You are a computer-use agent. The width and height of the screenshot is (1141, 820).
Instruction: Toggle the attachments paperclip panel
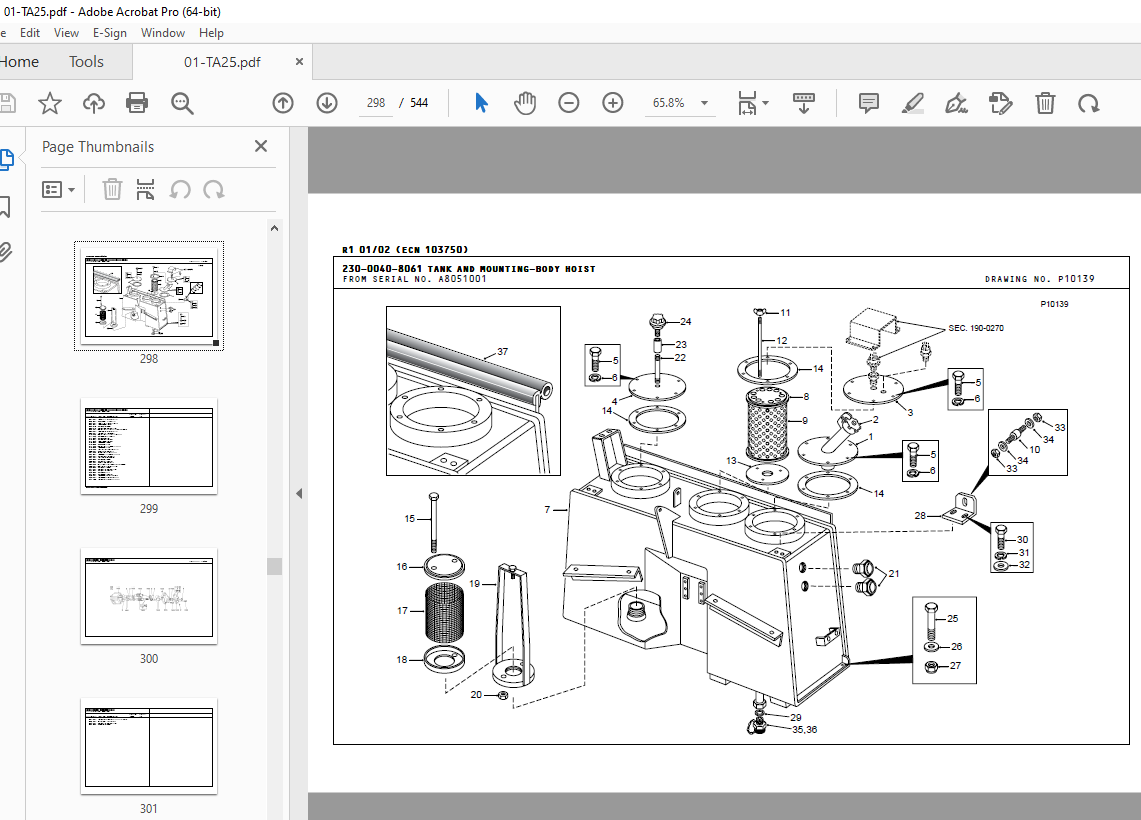5,252
